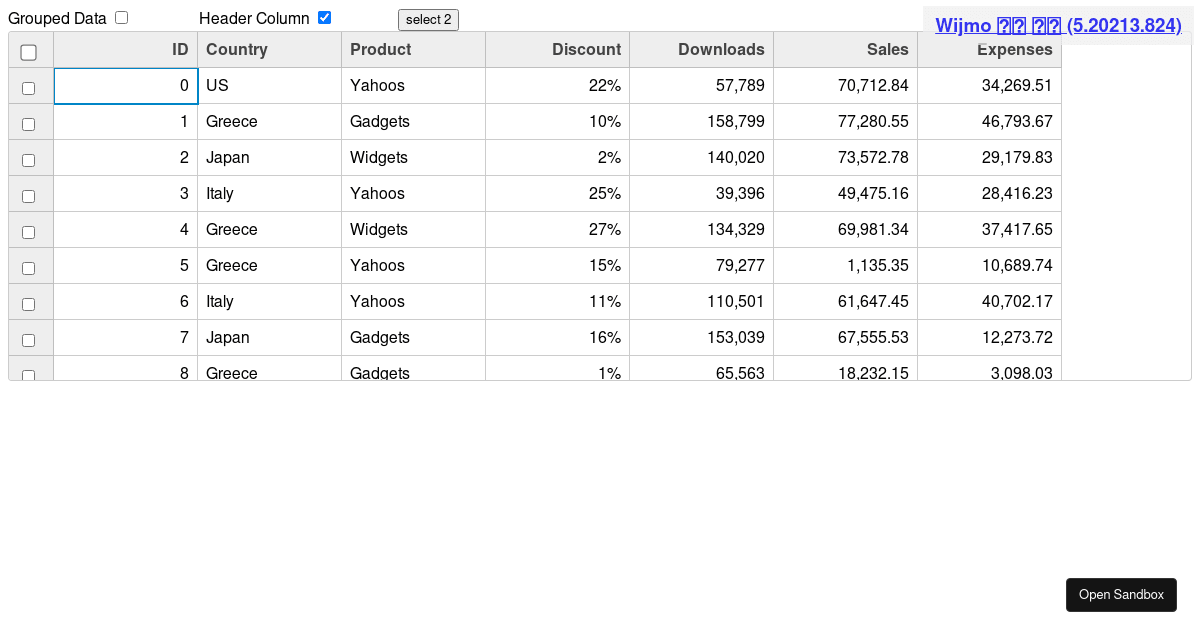Sort by the Sales column header
The width and height of the screenshot is (1200, 630).
[x=845, y=50]
